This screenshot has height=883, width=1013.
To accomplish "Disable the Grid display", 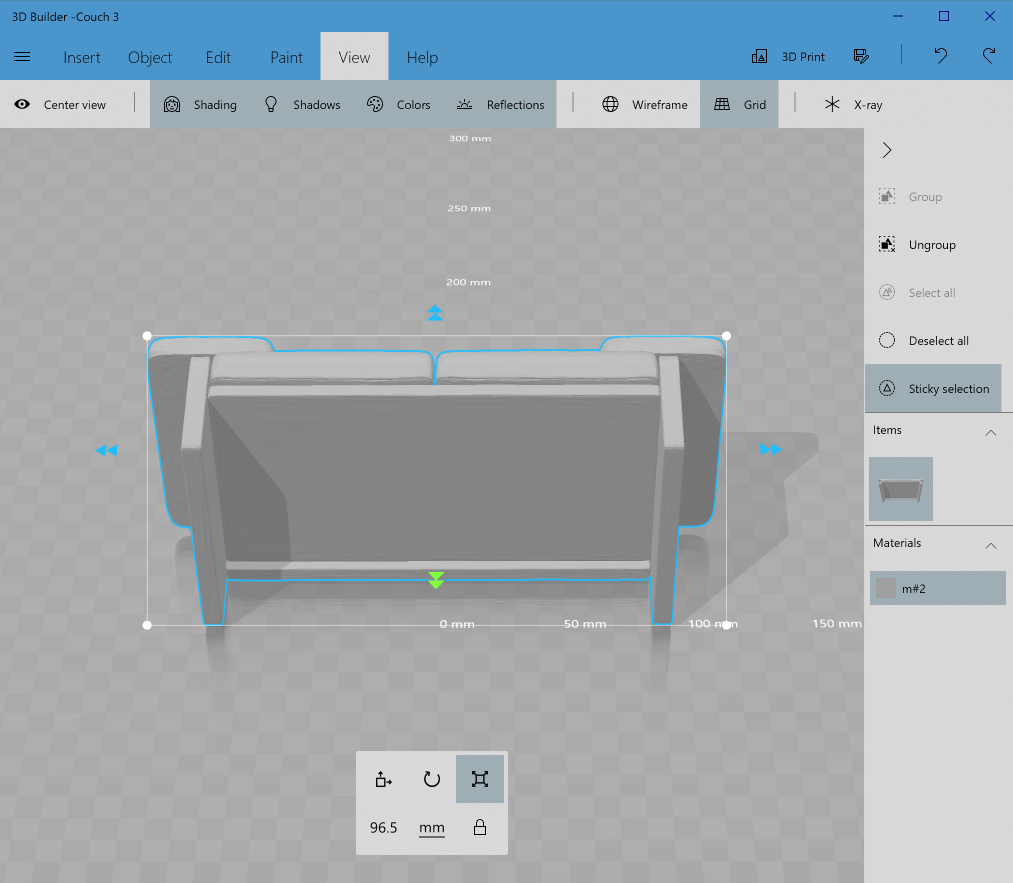I will tap(740, 104).
